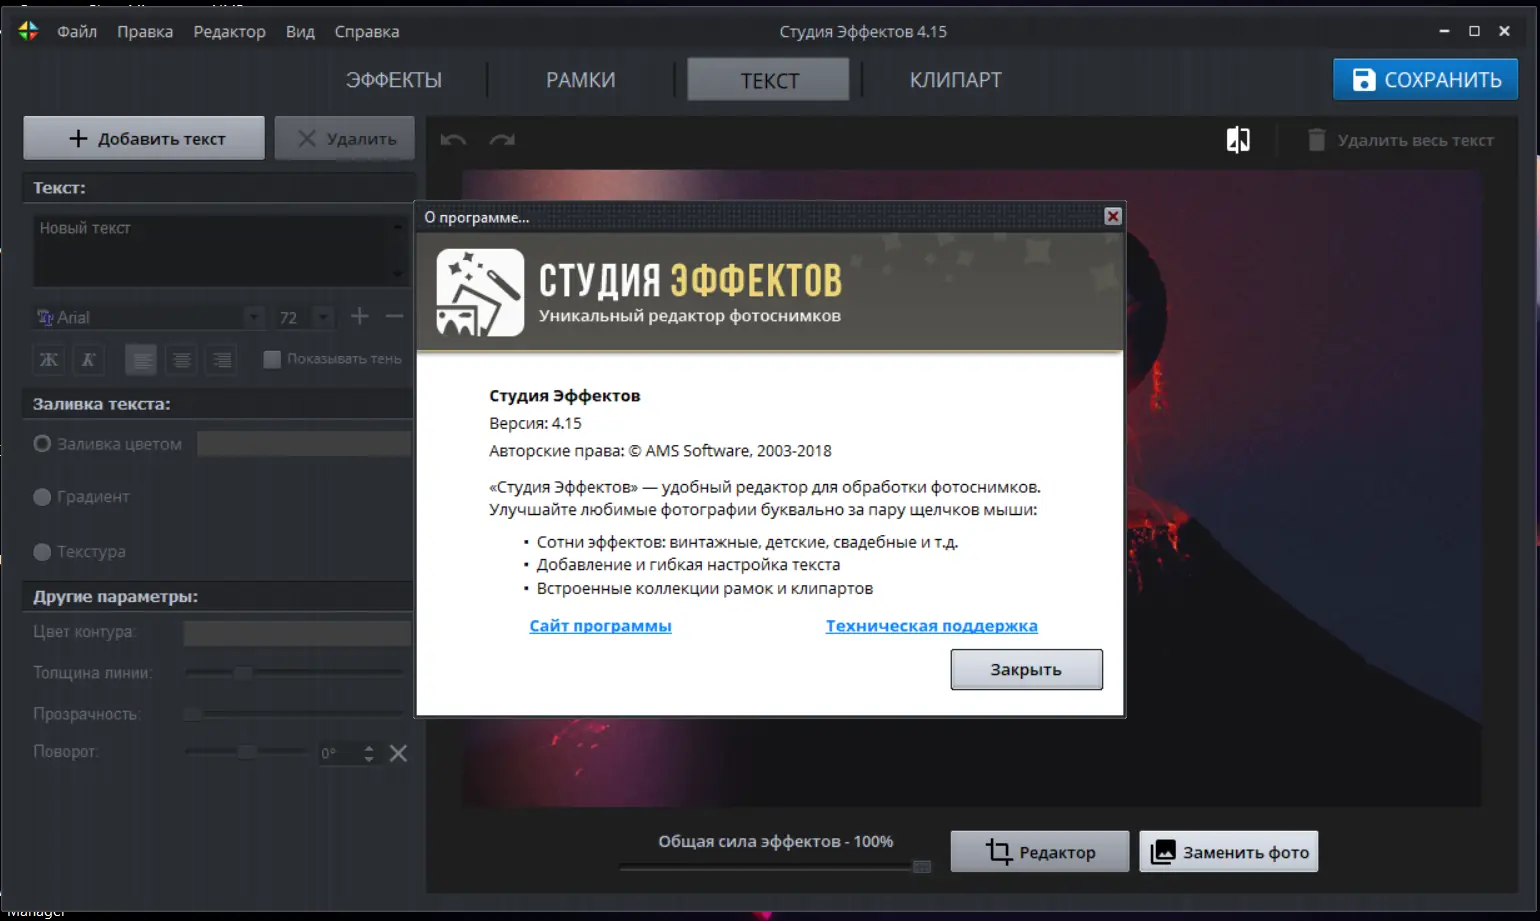Apply center text alignment
Image resolution: width=1540 pixels, height=921 pixels.
tap(181, 359)
